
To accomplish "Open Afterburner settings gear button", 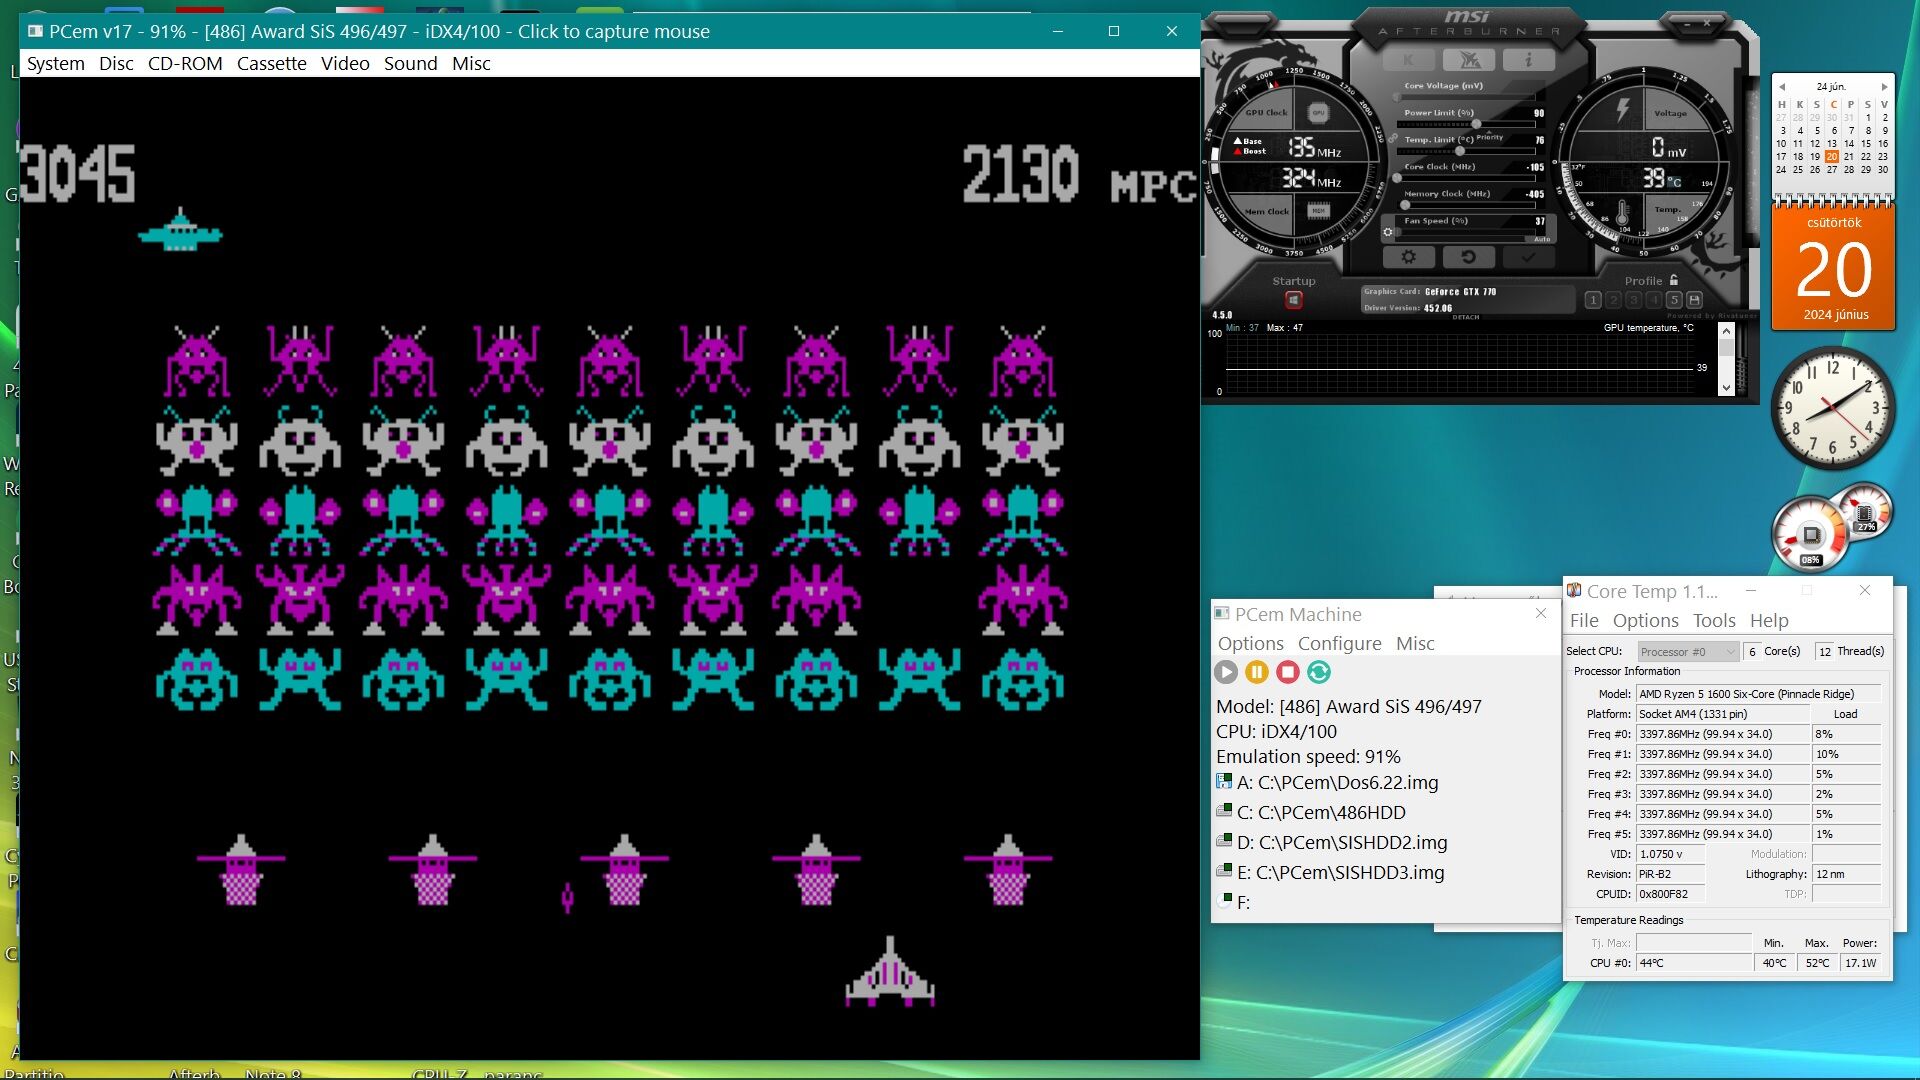I will pyautogui.click(x=1409, y=257).
